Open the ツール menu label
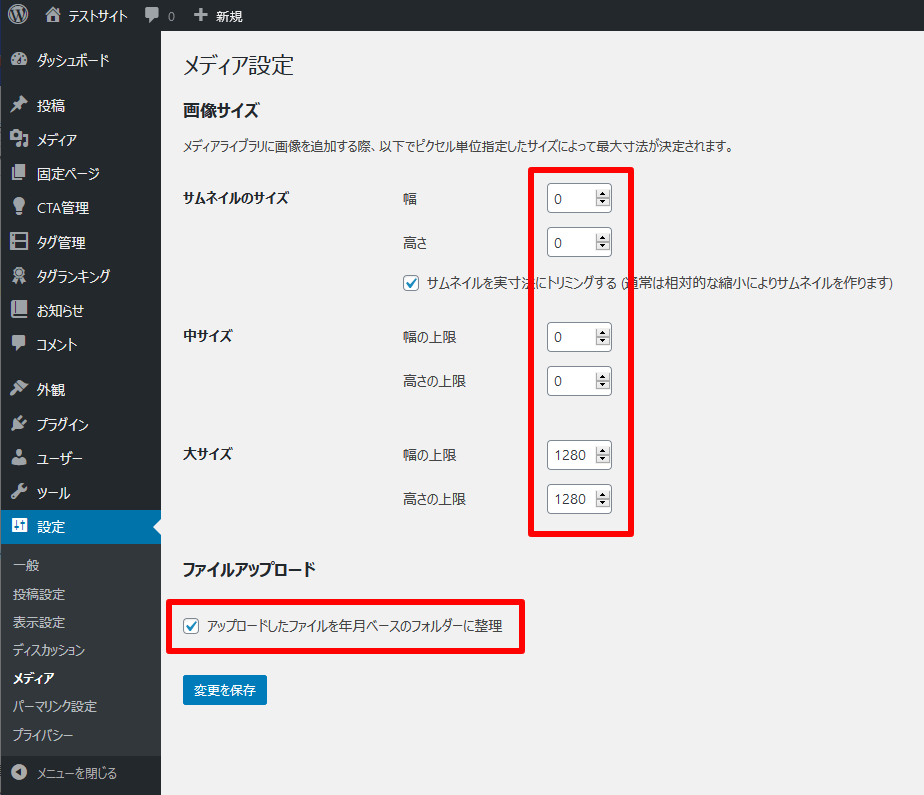This screenshot has width=924, height=795. (54, 492)
